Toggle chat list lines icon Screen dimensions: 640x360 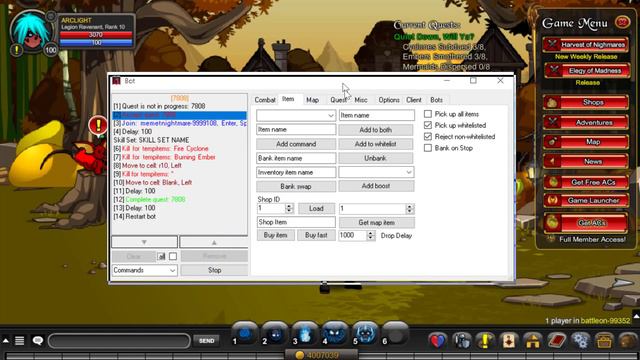click(20, 340)
